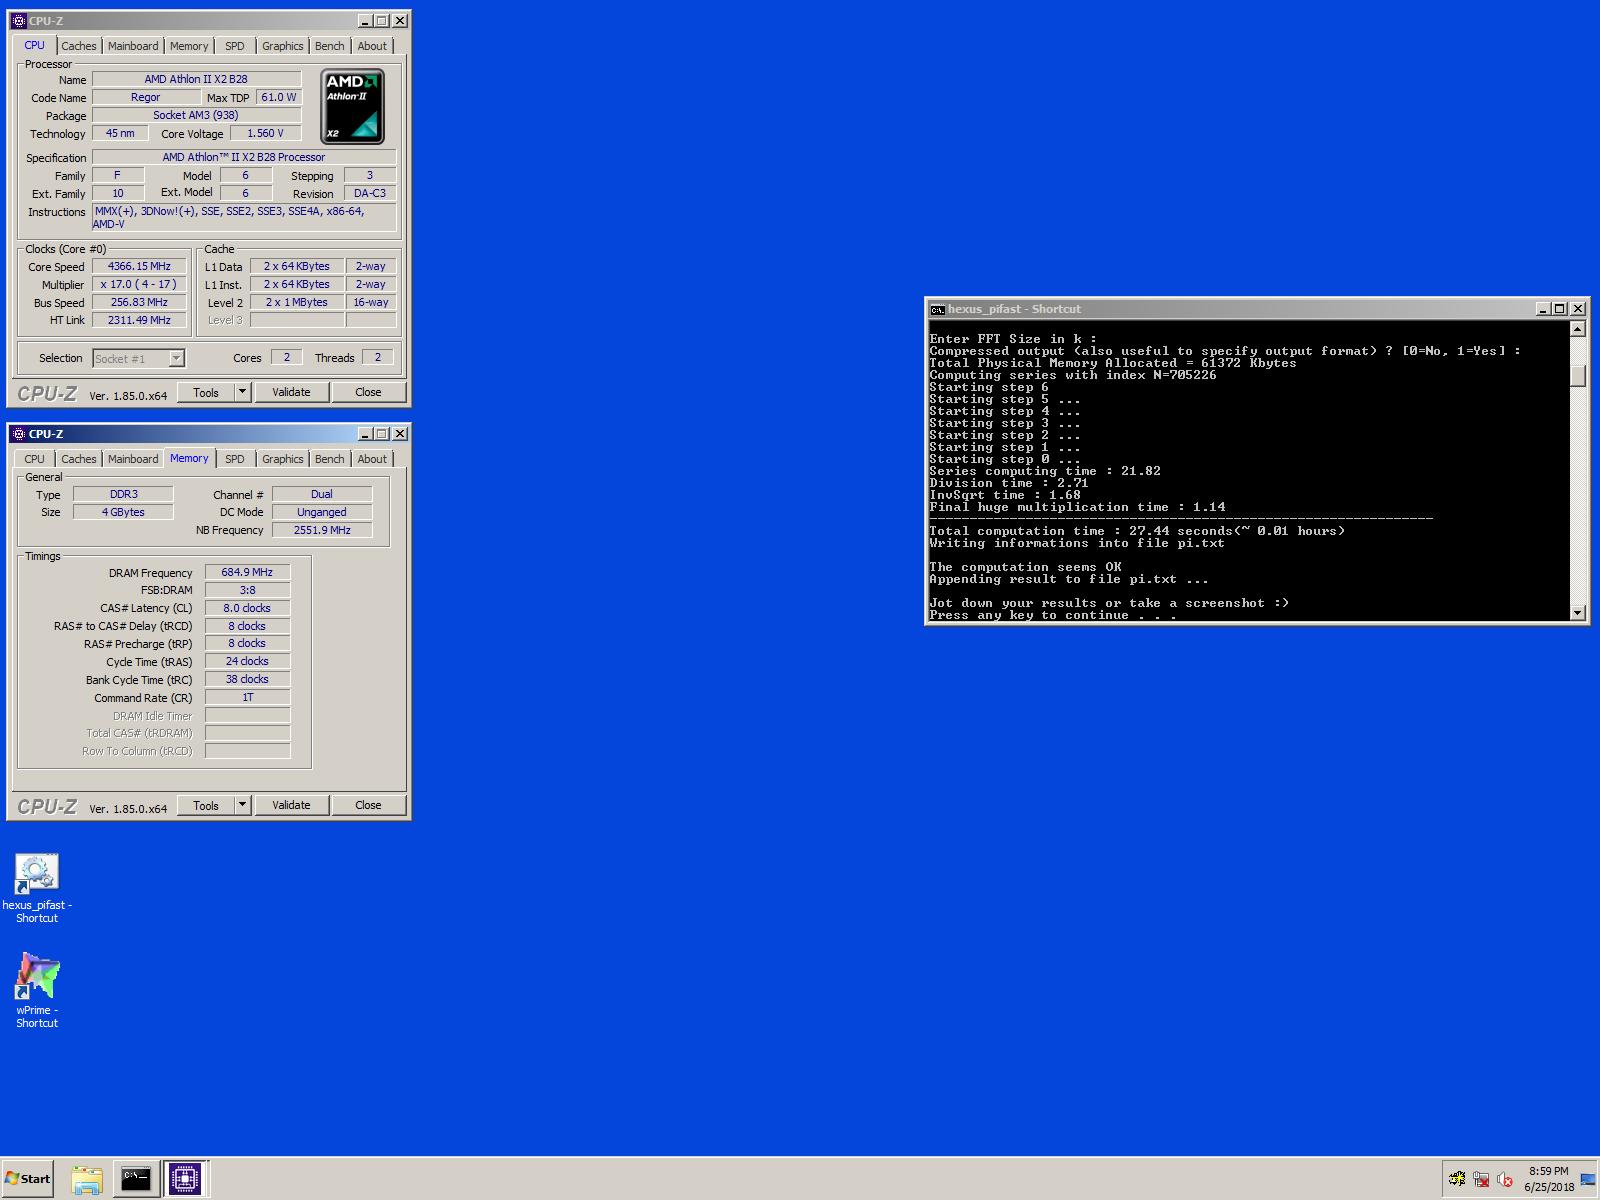Minimize the hexus_pifast console window
This screenshot has height=1200, width=1600.
click(1543, 309)
